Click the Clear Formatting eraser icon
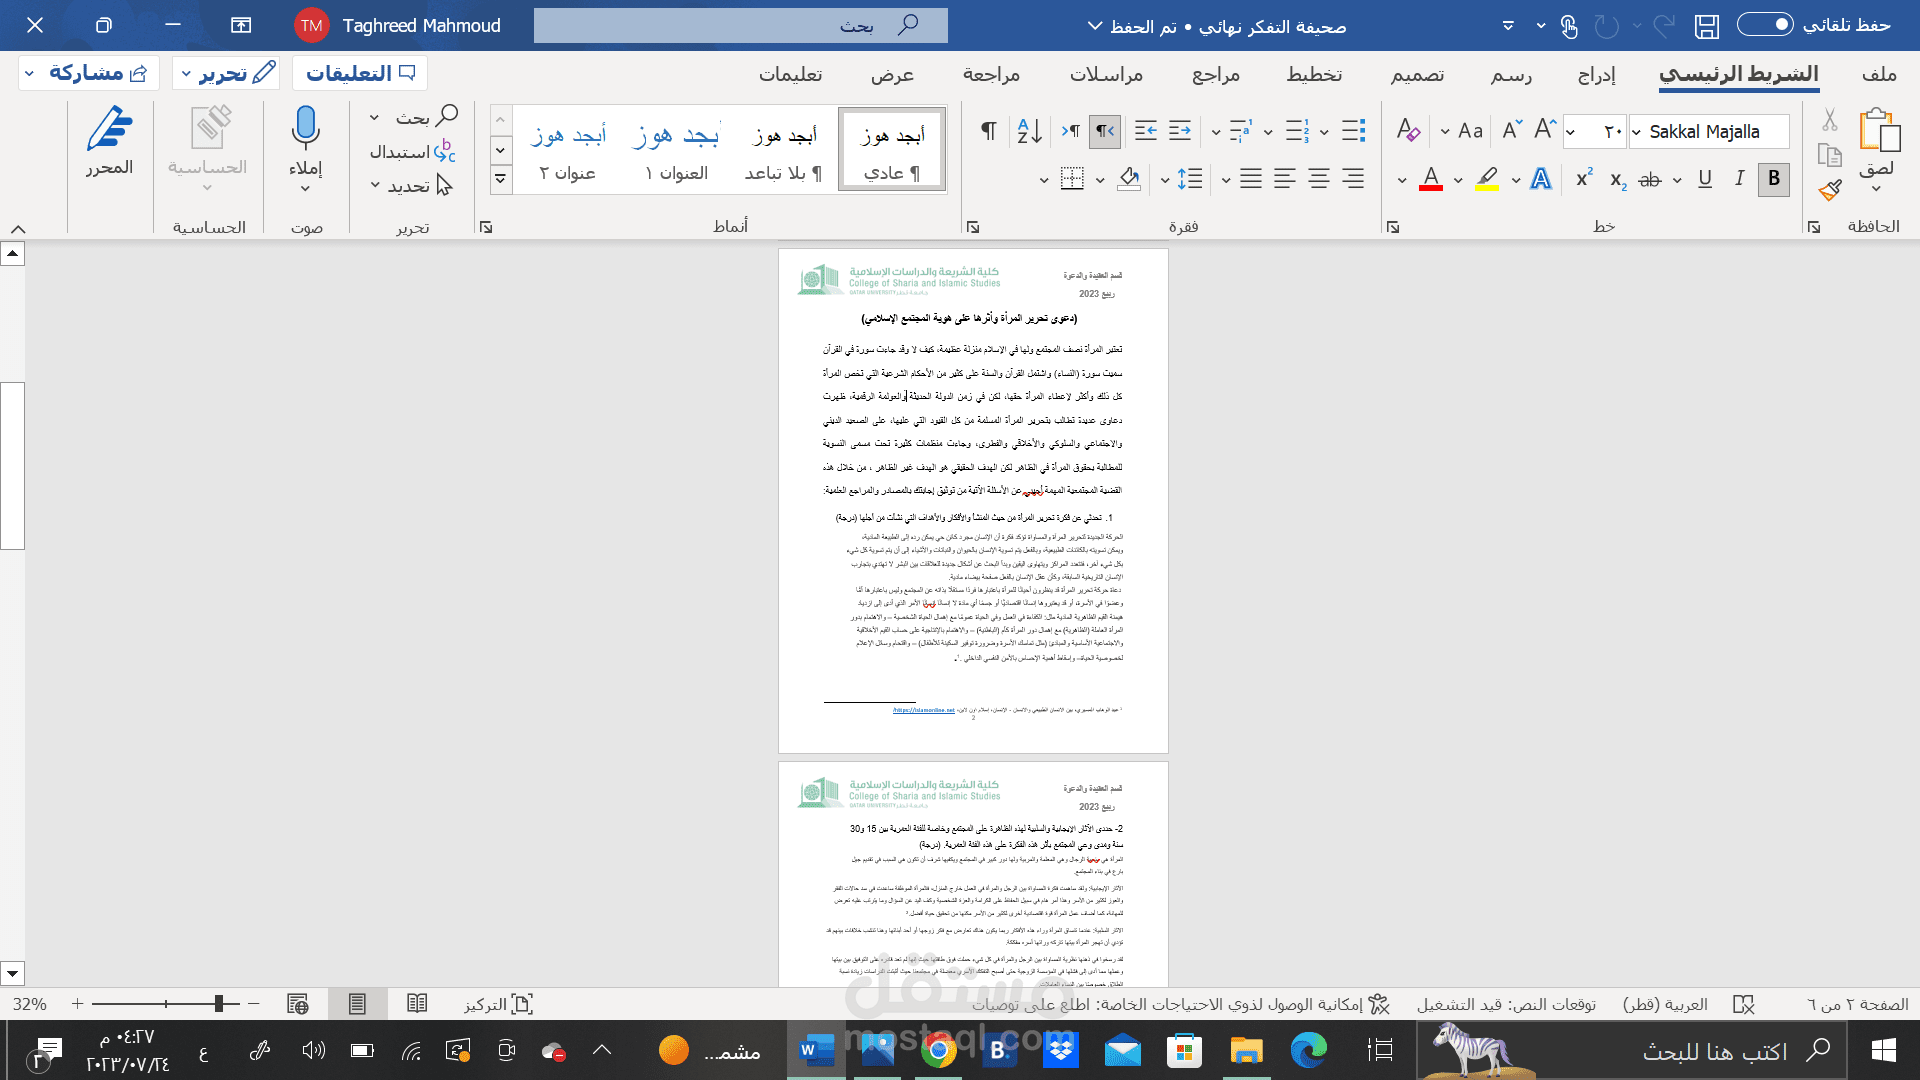Image resolution: width=1920 pixels, height=1080 pixels. [1408, 131]
